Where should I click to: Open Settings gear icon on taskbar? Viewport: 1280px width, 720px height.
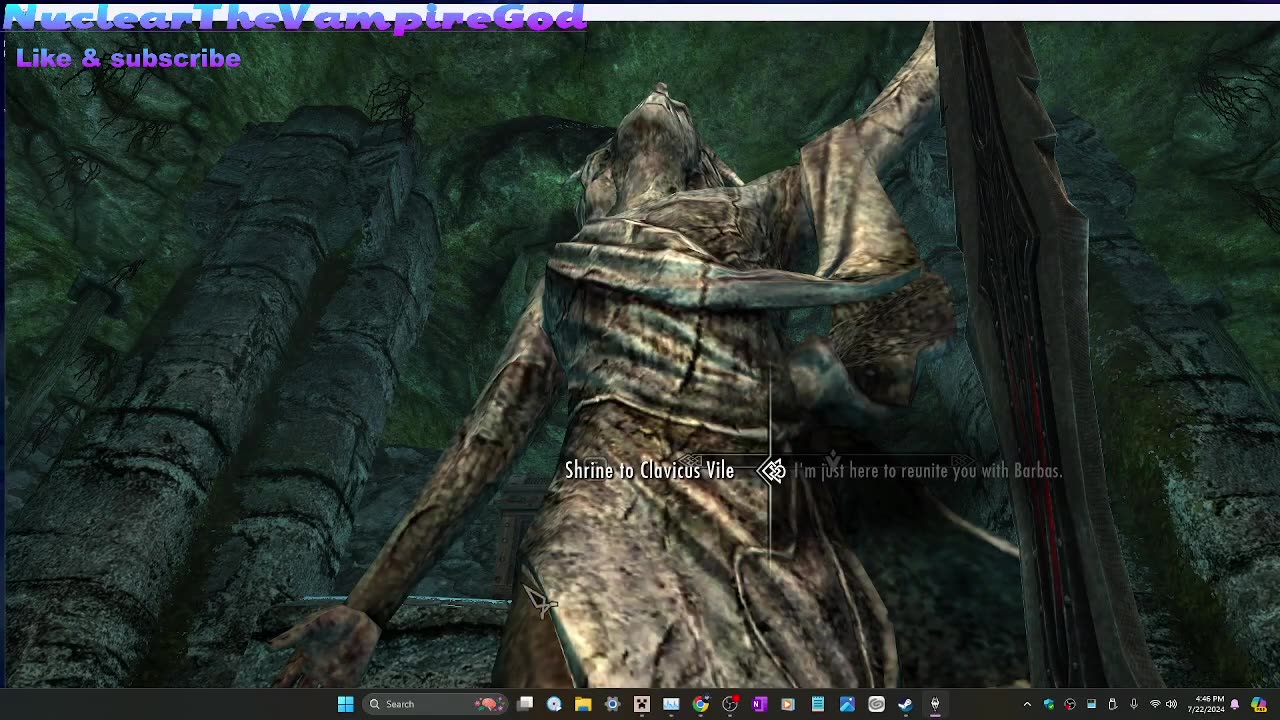click(x=612, y=704)
